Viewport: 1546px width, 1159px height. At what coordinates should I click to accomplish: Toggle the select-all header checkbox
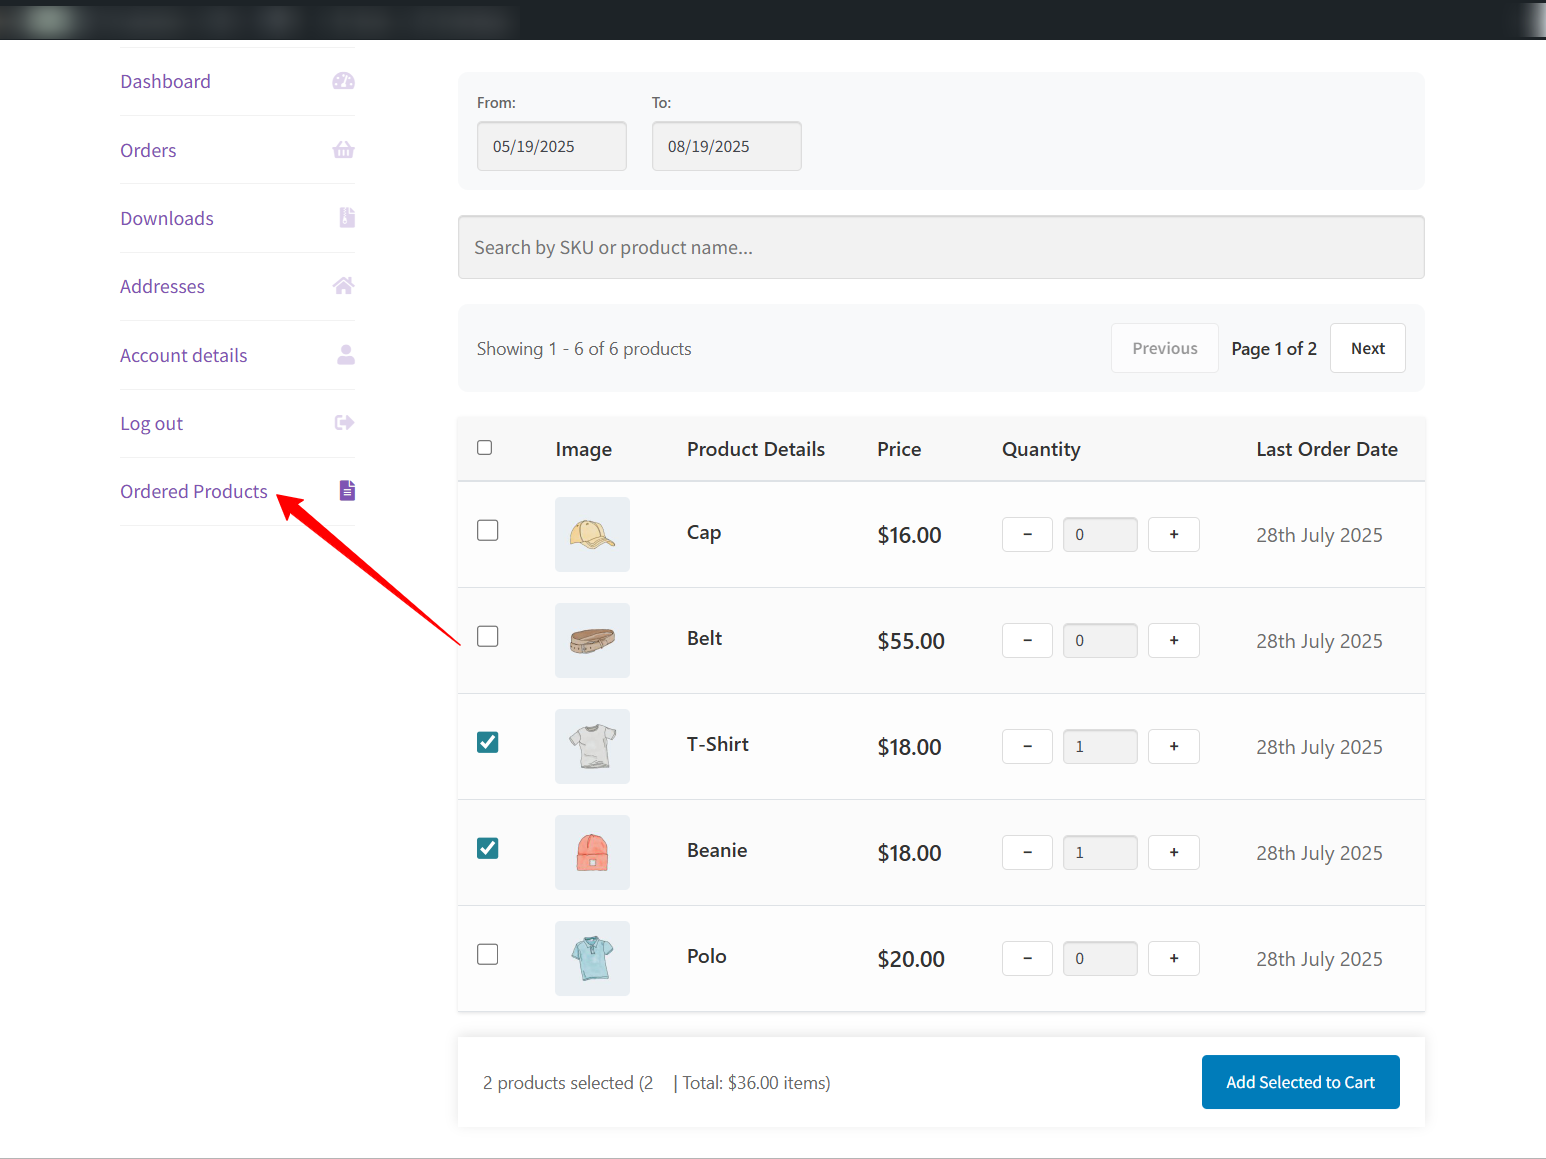485,447
